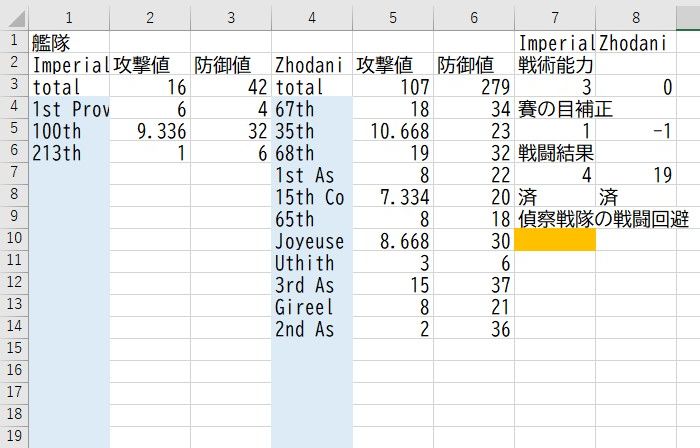
Task: Click the value 10.668
Action: click(393, 130)
